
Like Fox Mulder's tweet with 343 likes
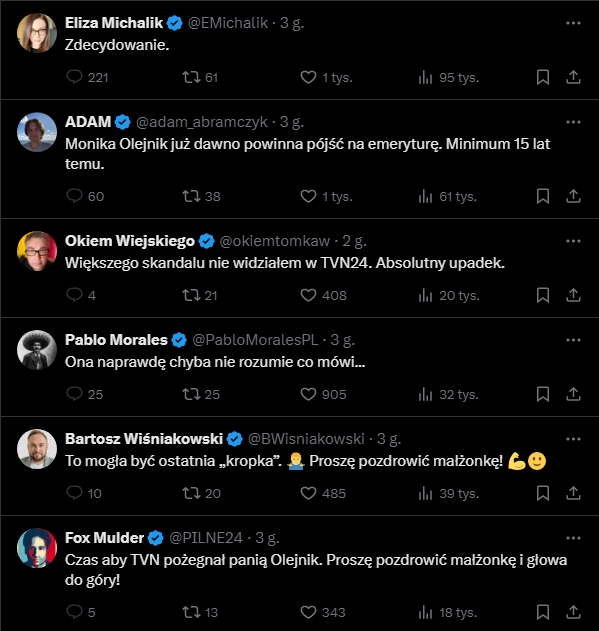tap(323, 612)
